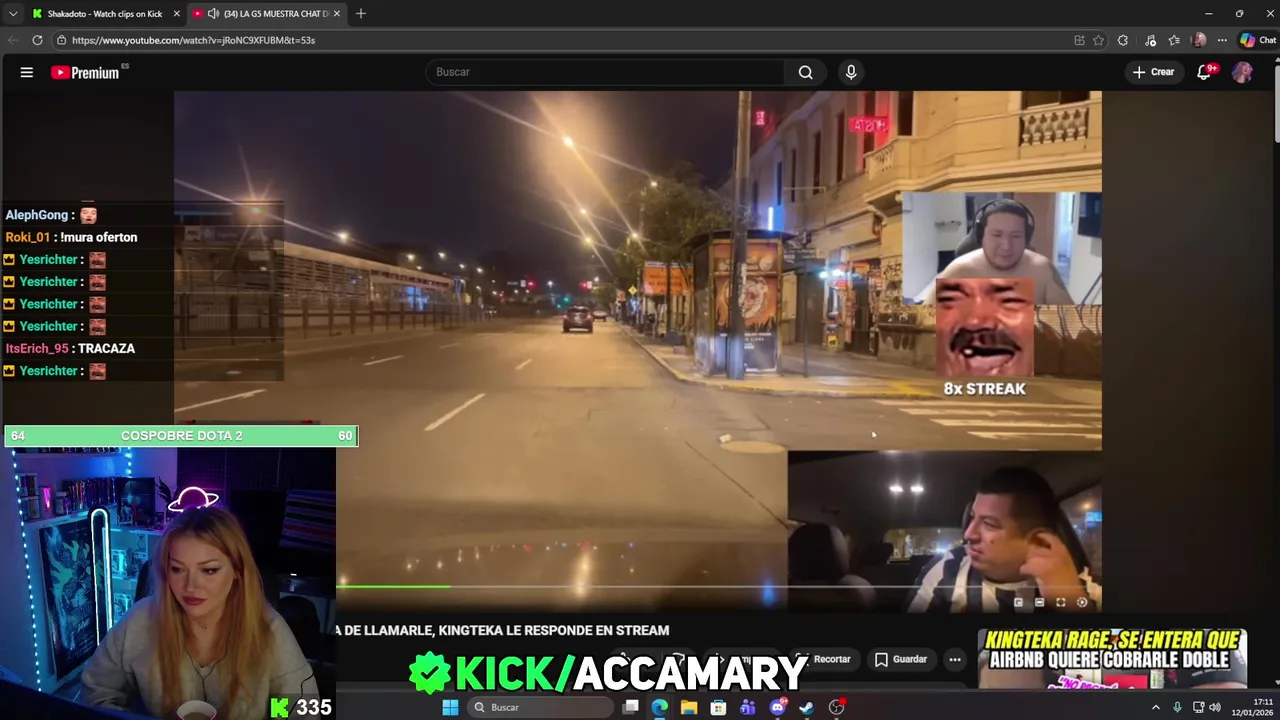The height and width of the screenshot is (720, 1280).
Task: Open a new browser tab
Action: click(x=361, y=14)
